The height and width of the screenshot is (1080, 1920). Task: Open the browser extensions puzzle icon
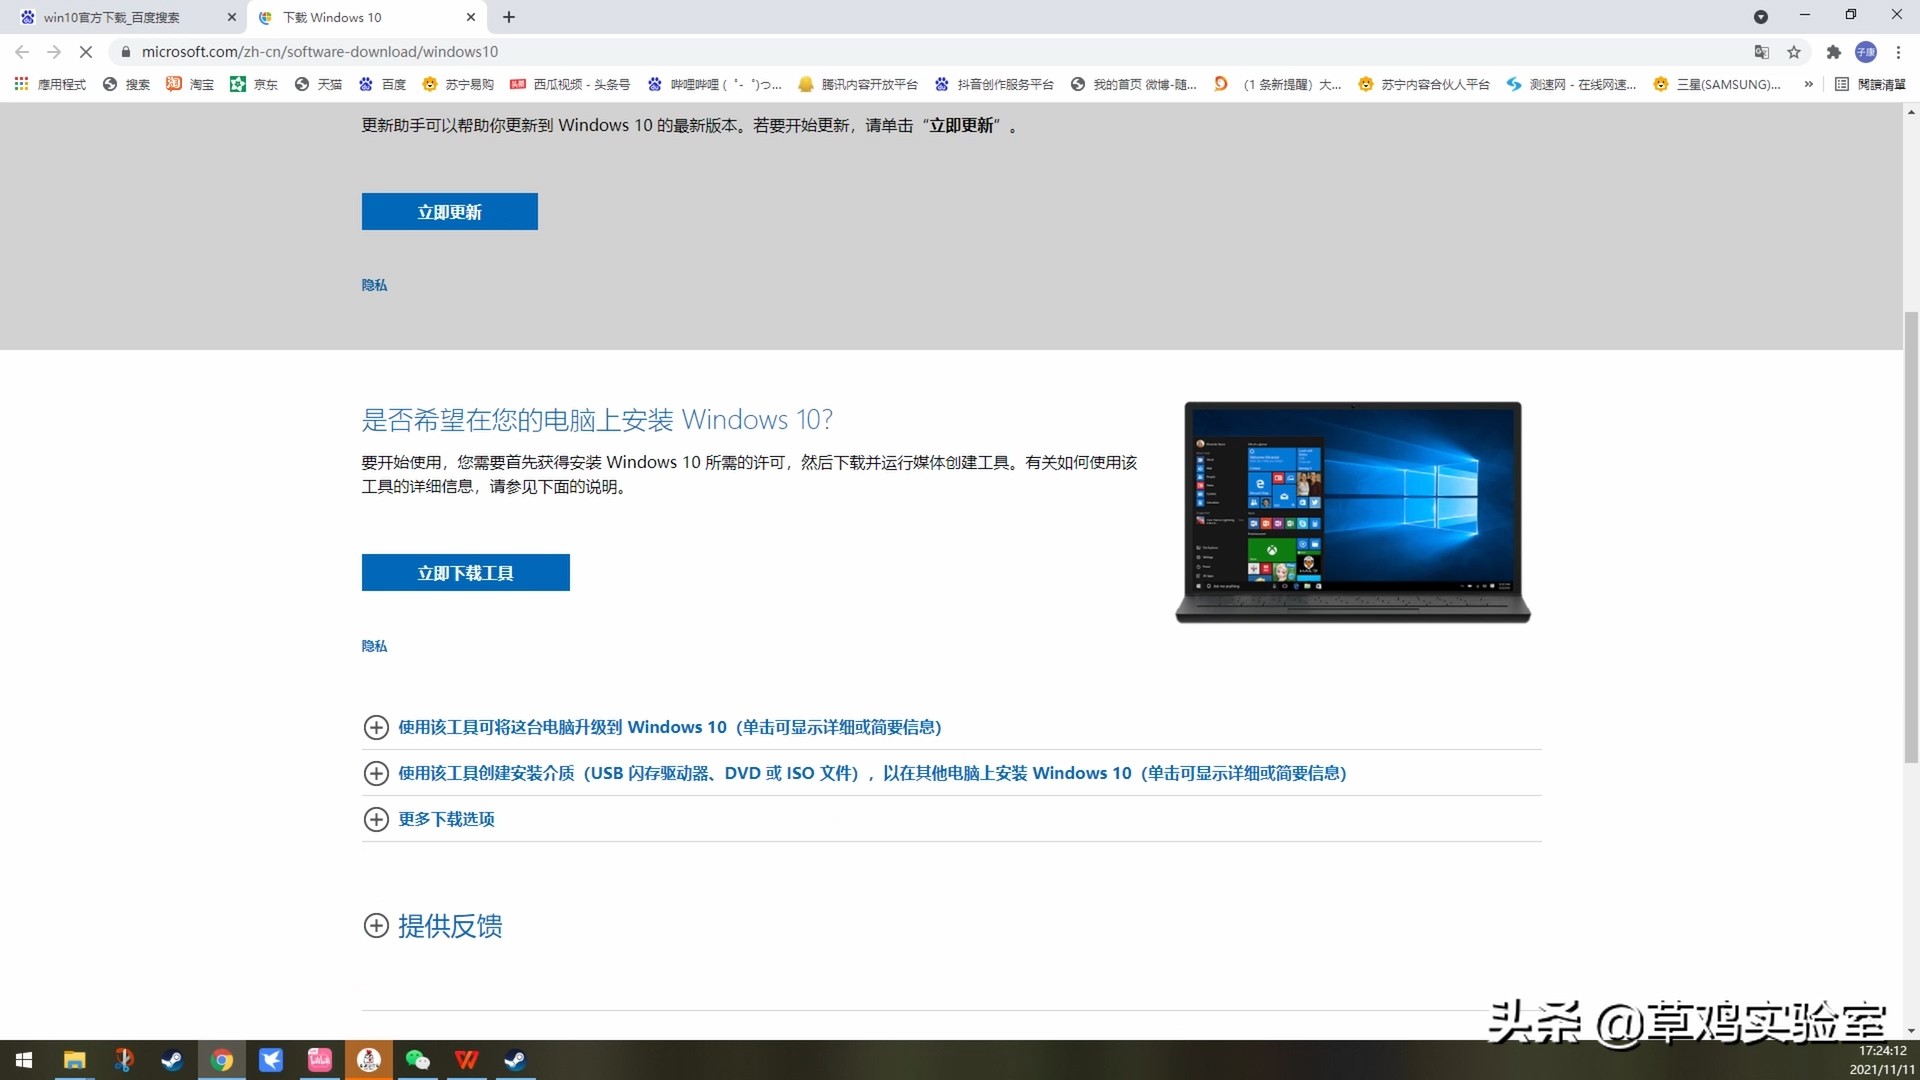click(1833, 51)
